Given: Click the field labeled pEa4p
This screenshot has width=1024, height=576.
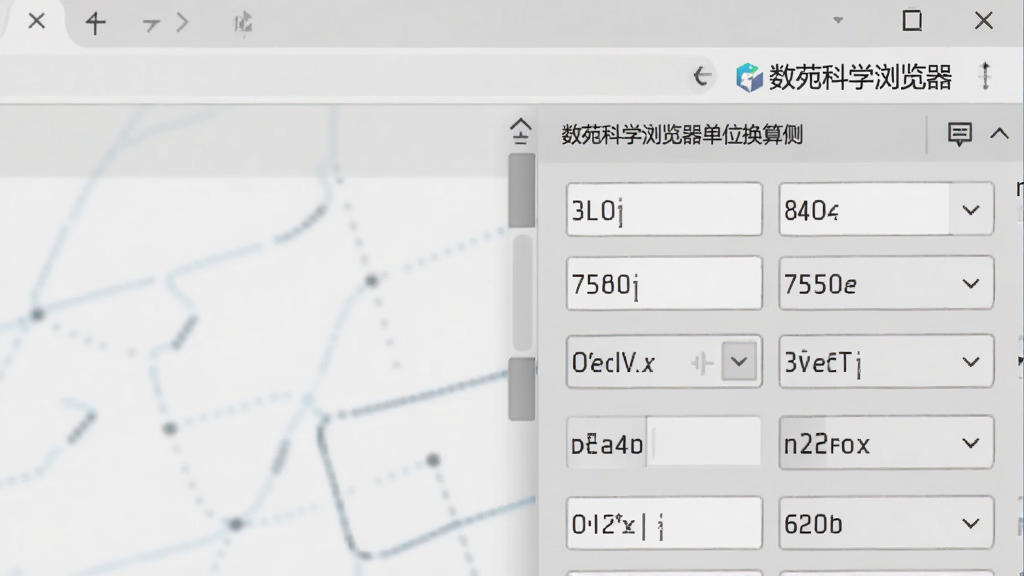Looking at the screenshot, I should (664, 443).
